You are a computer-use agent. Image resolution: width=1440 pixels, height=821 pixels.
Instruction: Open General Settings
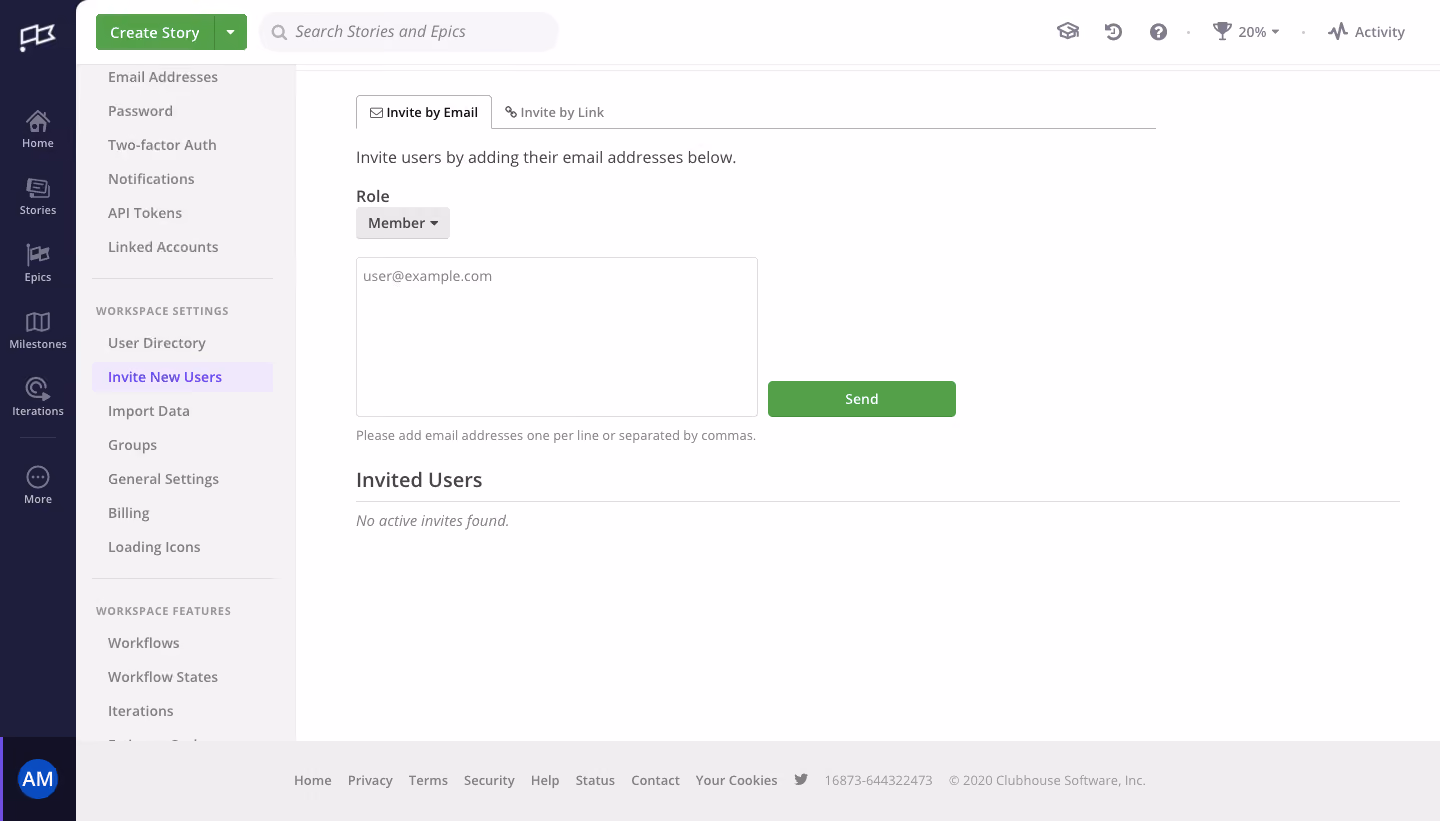click(x=164, y=479)
